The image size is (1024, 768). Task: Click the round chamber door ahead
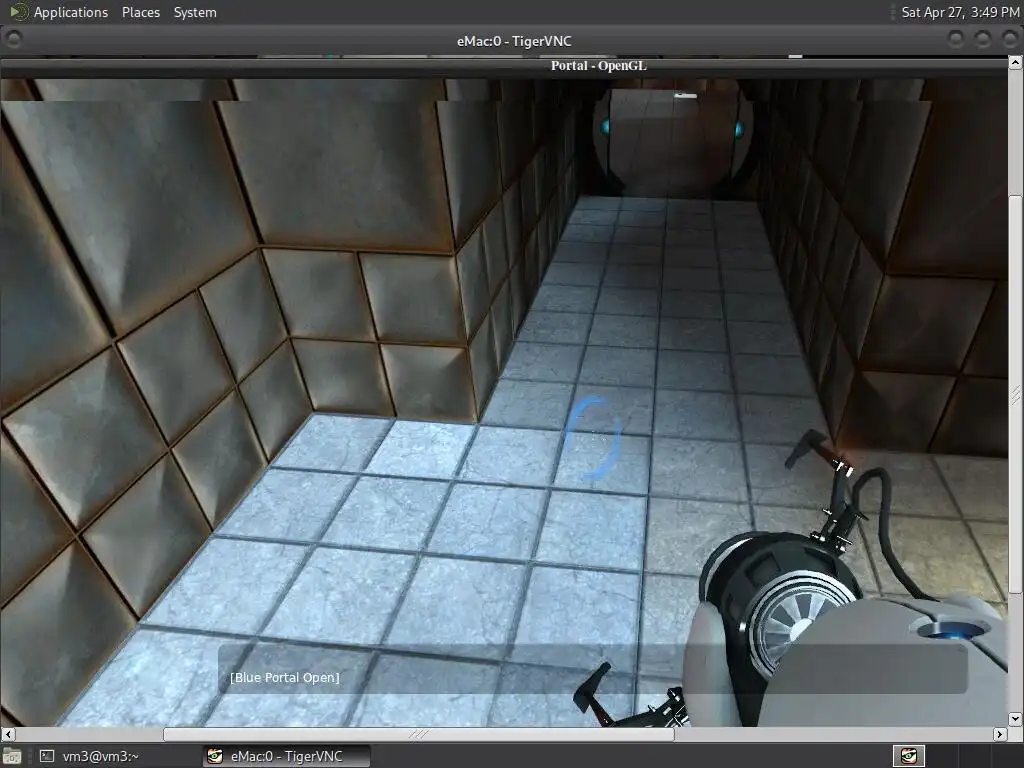pyautogui.click(x=673, y=142)
